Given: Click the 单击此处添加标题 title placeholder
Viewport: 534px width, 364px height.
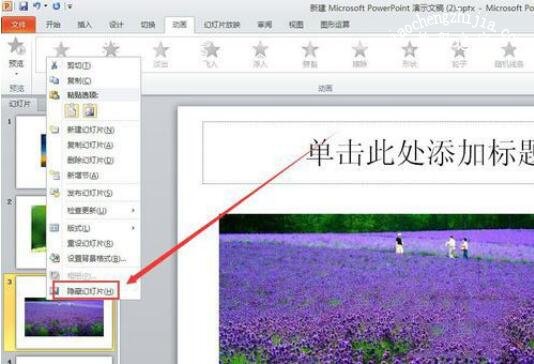Looking at the screenshot, I should pyautogui.click(x=368, y=153).
